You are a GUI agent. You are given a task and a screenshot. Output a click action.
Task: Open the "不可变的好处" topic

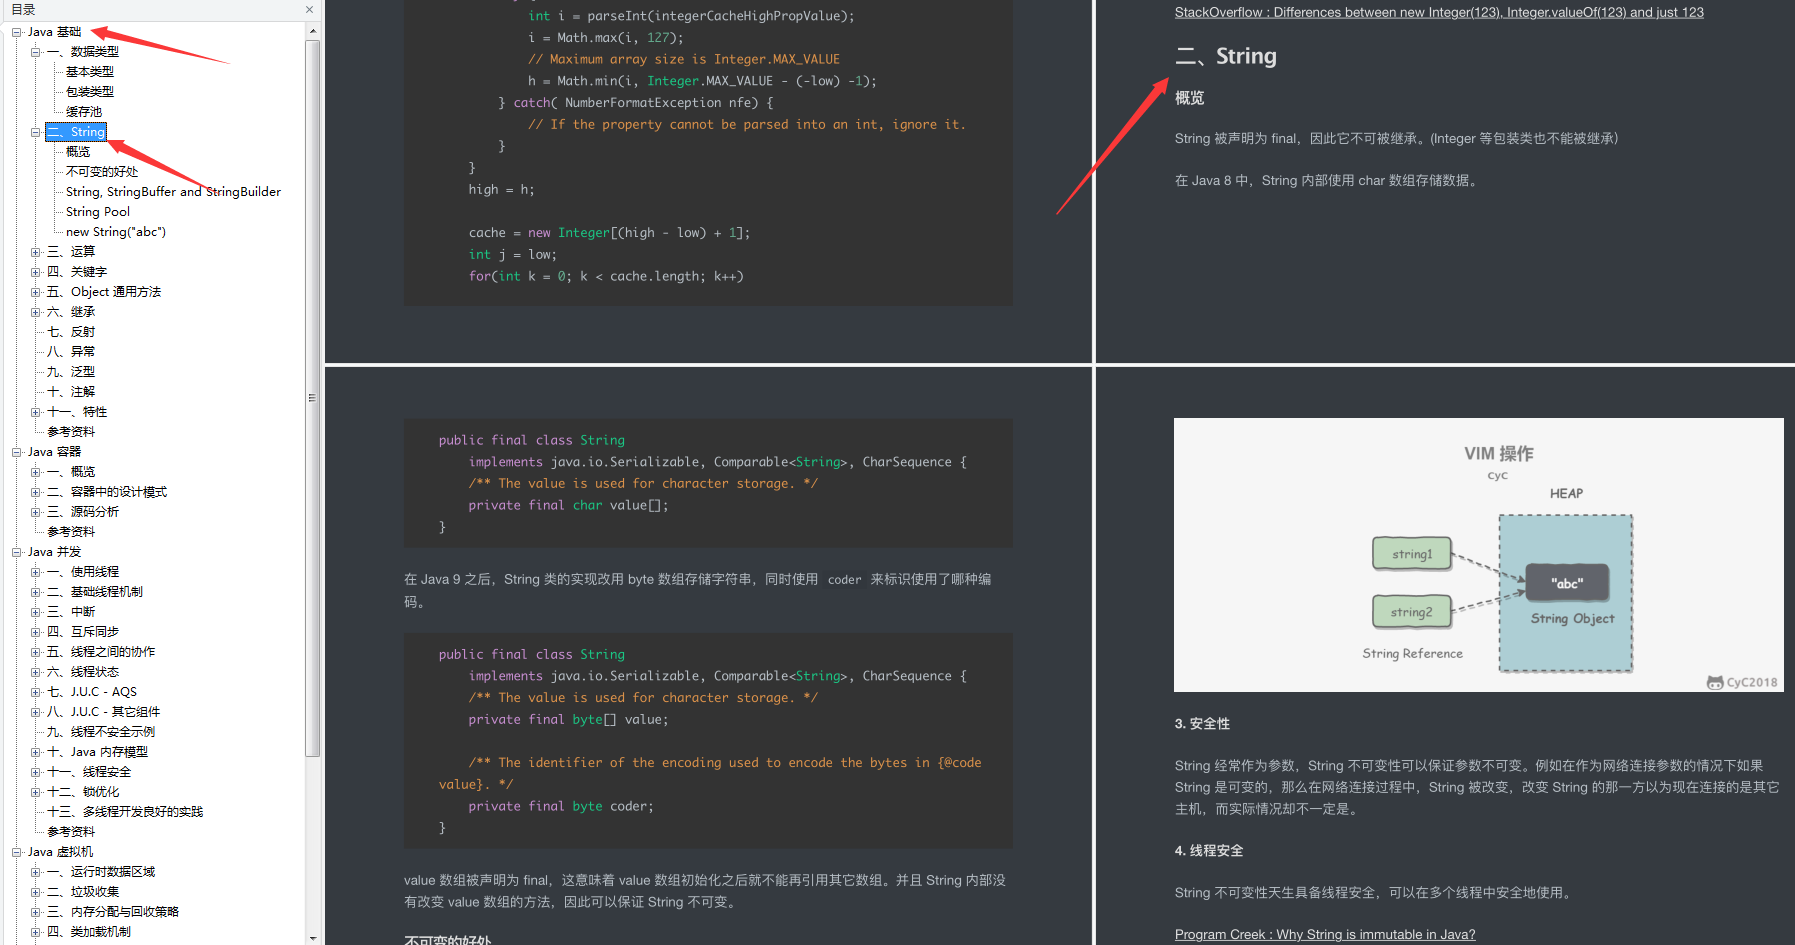click(100, 171)
